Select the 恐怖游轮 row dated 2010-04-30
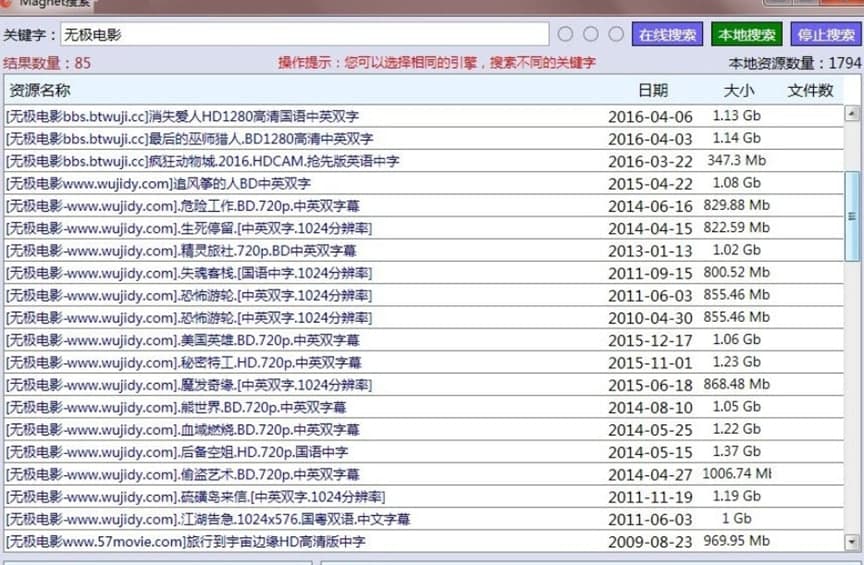The image size is (864, 565). coord(424,318)
